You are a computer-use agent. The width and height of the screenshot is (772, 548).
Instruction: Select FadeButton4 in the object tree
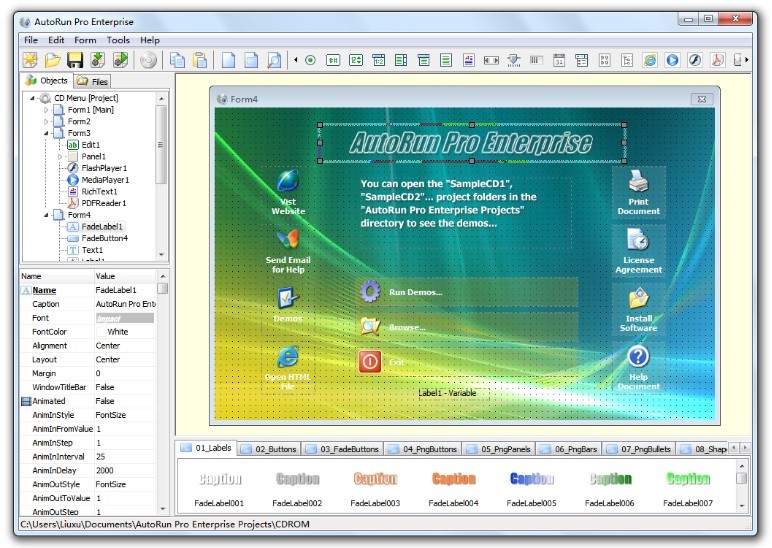[x=104, y=238]
